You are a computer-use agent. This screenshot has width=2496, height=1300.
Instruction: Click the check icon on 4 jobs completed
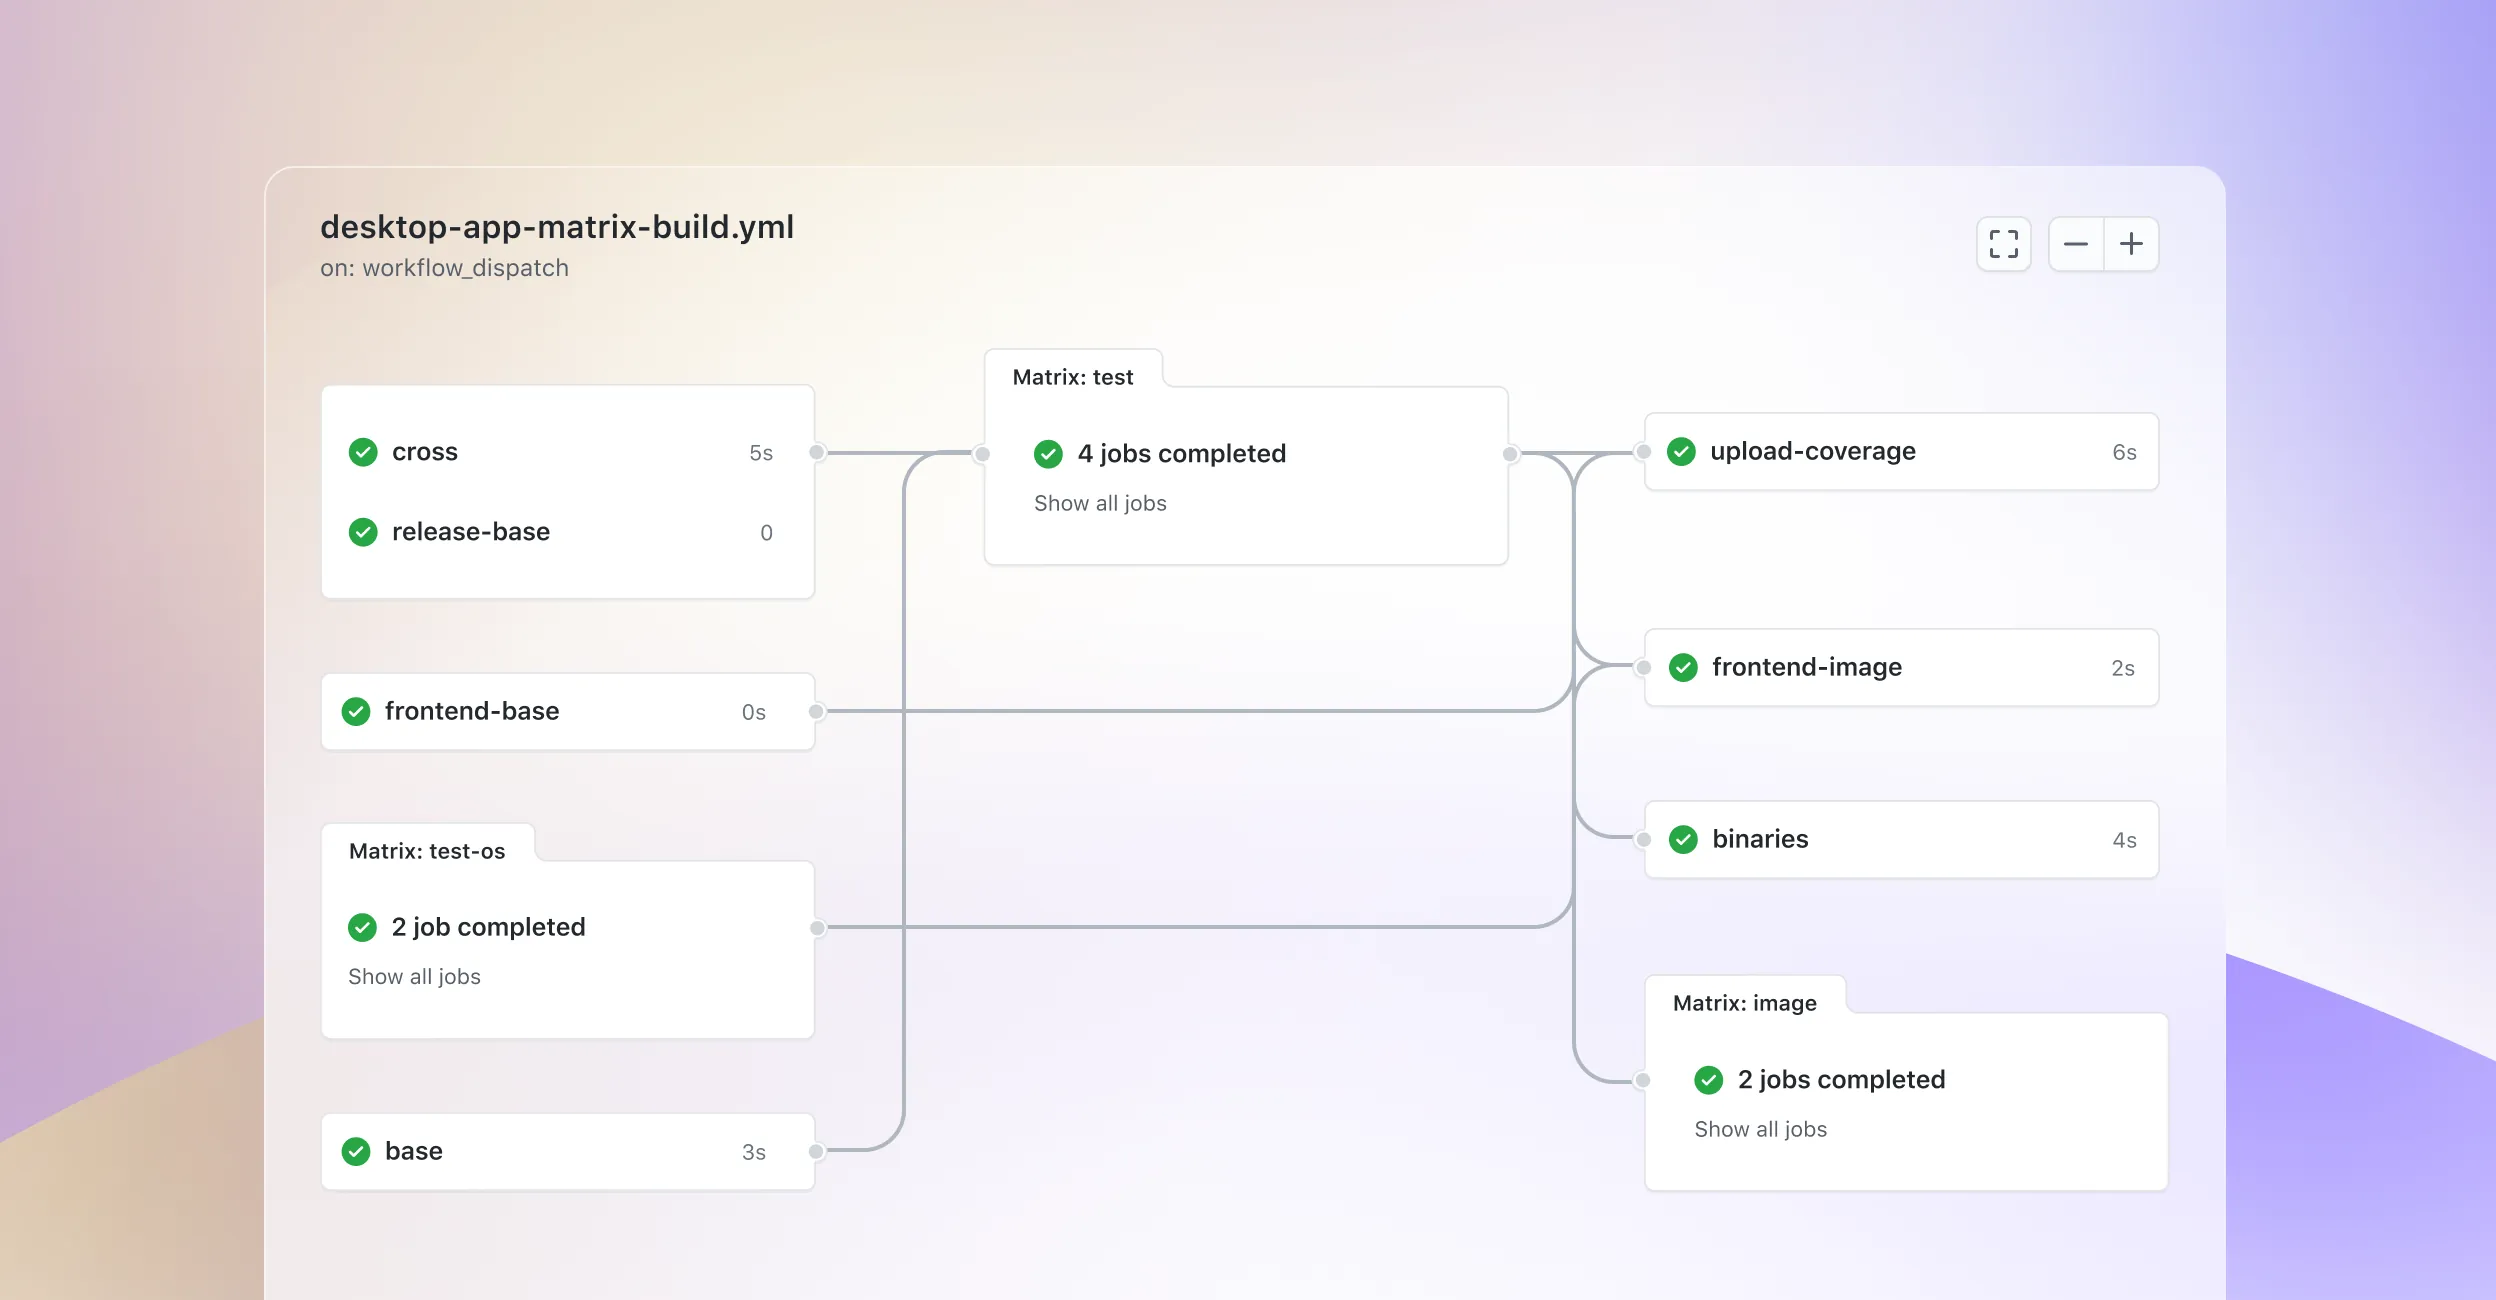[1047, 454]
